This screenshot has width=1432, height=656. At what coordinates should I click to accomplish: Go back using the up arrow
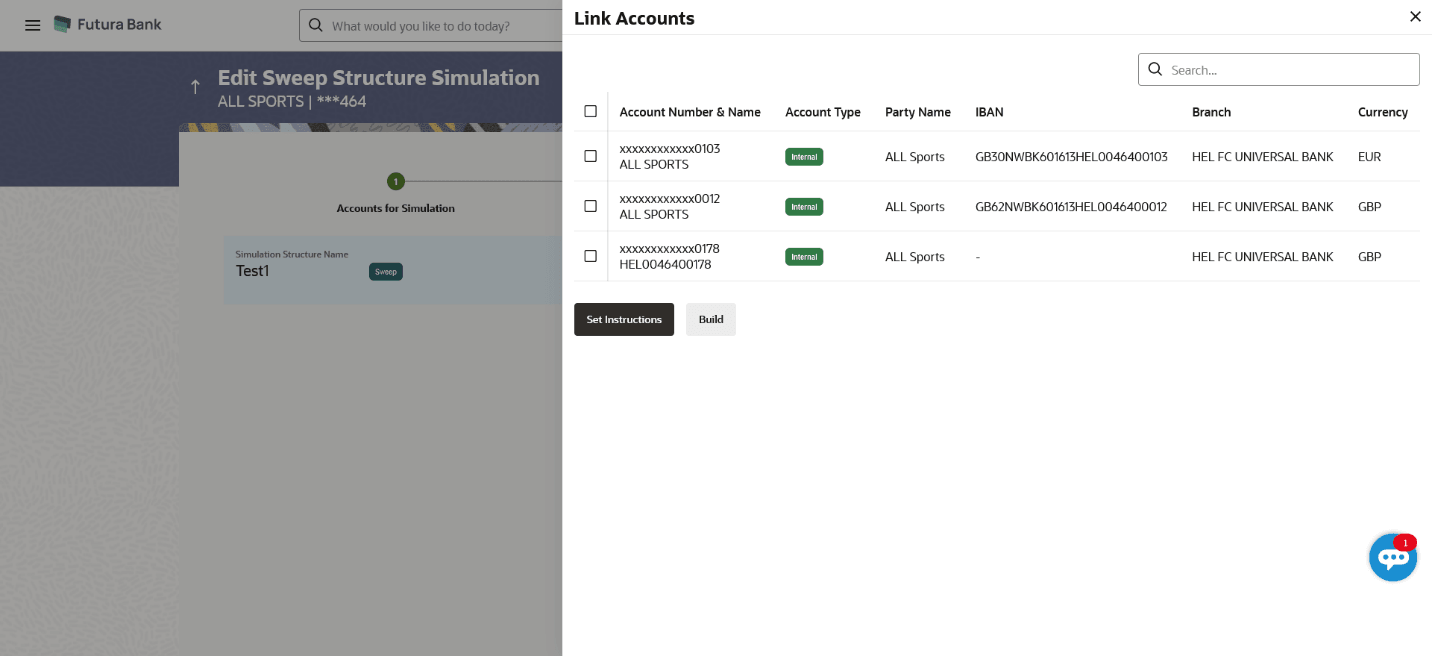(195, 87)
